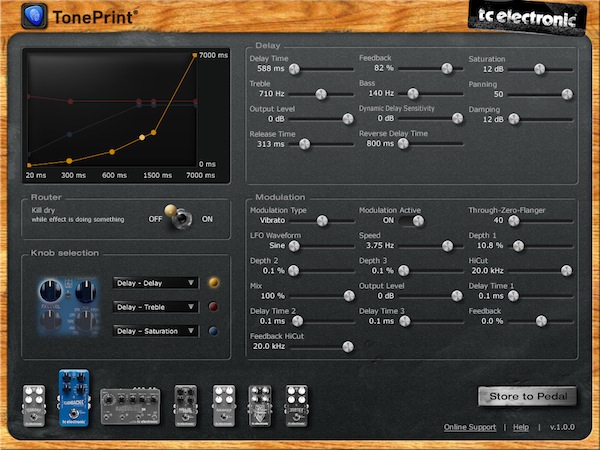Click the Dynamic Delay Sensitivity slider knob
The width and height of the screenshot is (600, 450).
point(458,118)
